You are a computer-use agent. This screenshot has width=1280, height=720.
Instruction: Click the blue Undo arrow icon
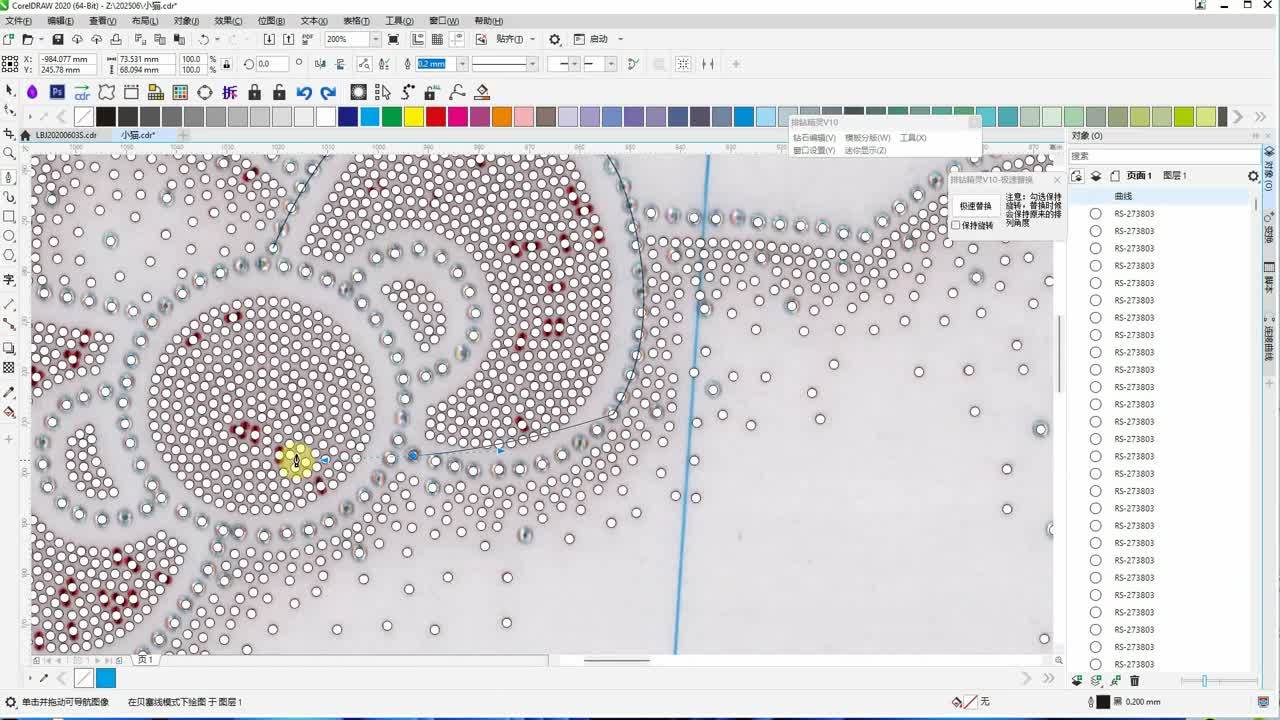point(304,92)
